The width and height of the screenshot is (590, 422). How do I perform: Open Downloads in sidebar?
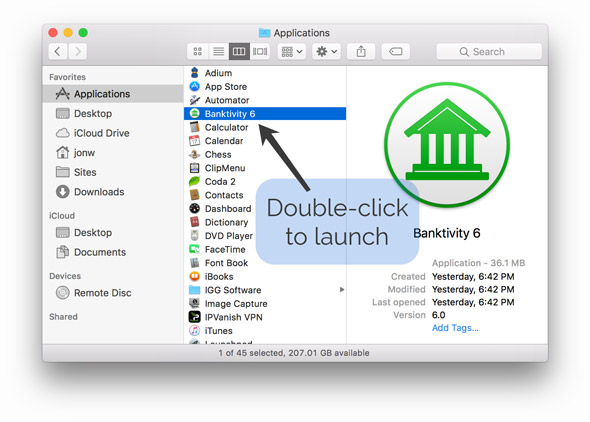[x=113, y=191]
